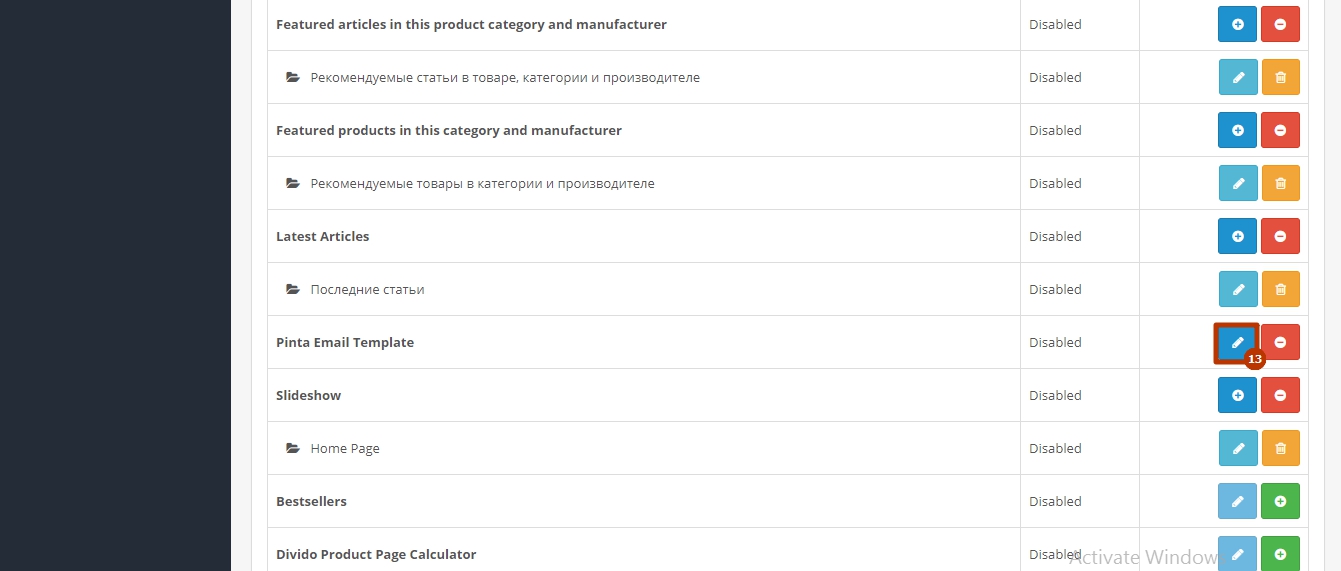1341x571 pixels.
Task: Uninstall Pinta Email Template module
Action: point(1280,342)
